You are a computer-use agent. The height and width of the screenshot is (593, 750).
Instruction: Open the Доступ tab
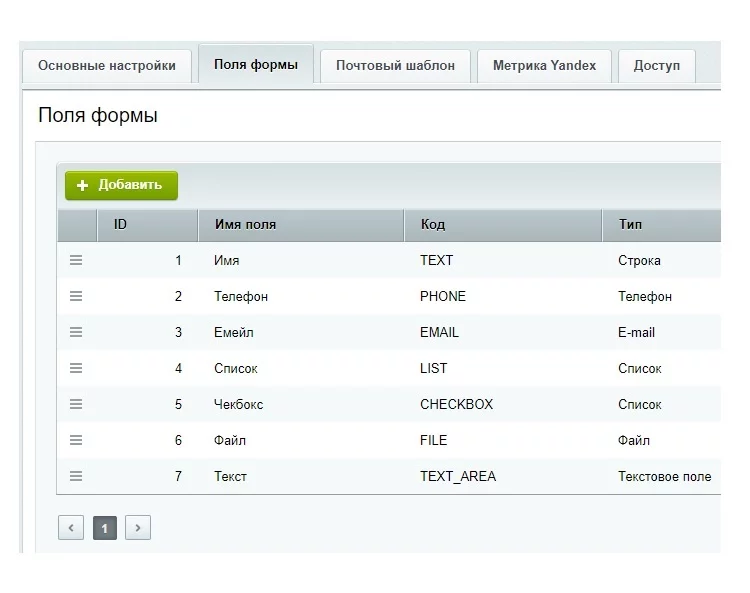(656, 66)
